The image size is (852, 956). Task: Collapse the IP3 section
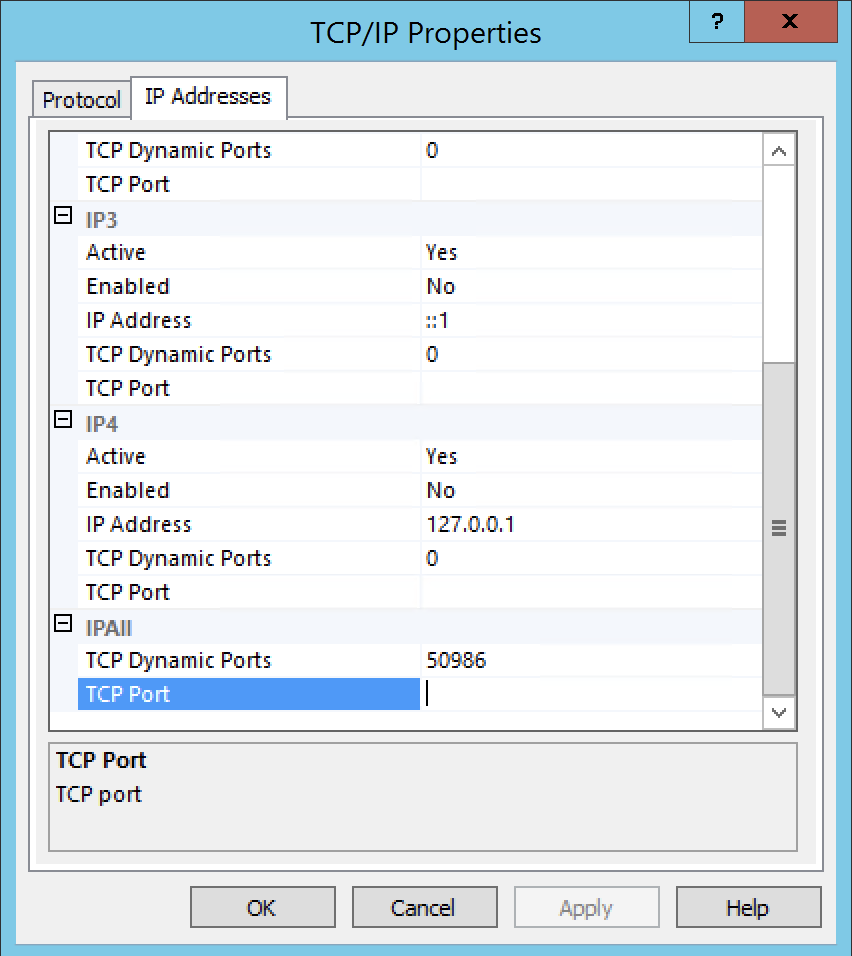tap(63, 216)
